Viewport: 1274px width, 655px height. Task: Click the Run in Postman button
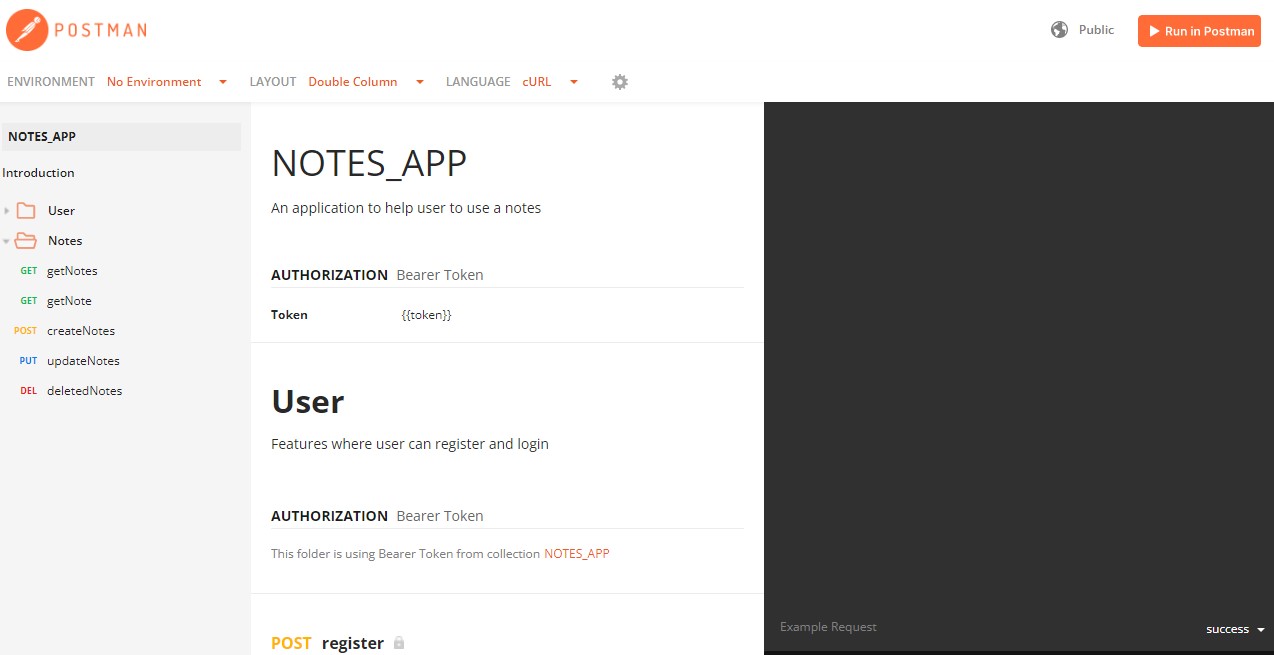(1199, 31)
